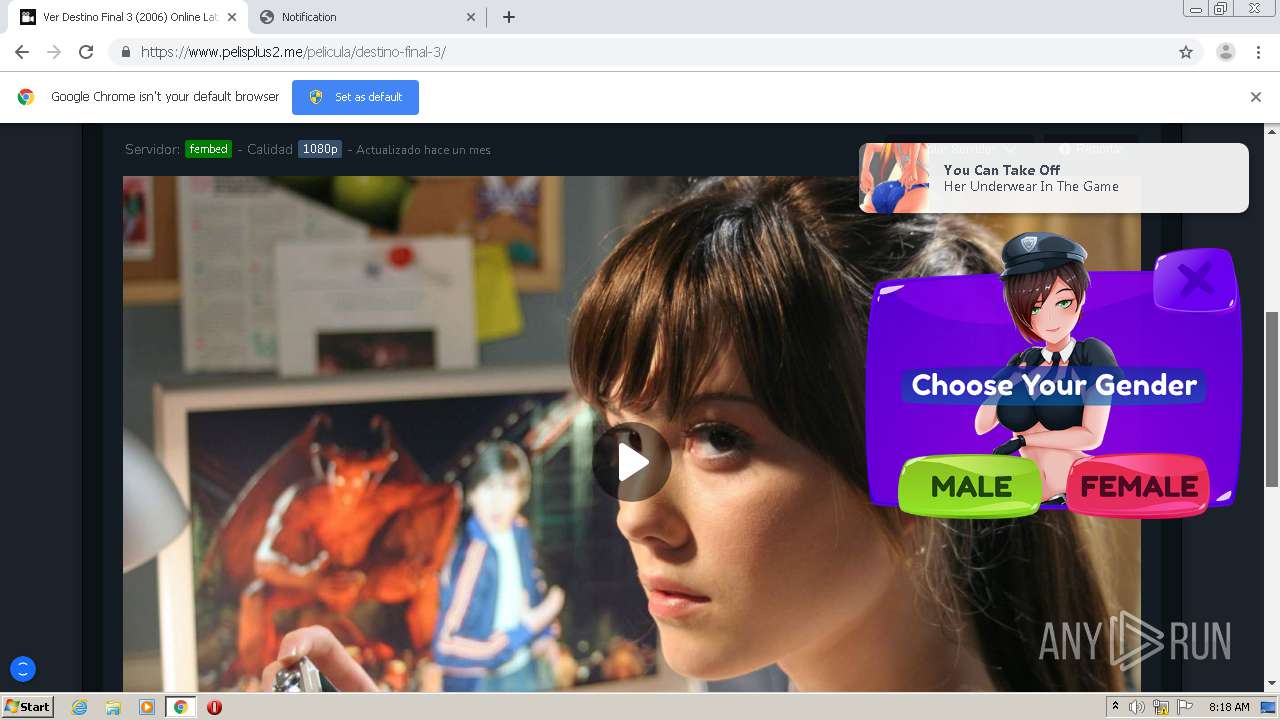Click Chrome icon in taskbar
This screenshot has width=1280, height=720.
point(180,707)
